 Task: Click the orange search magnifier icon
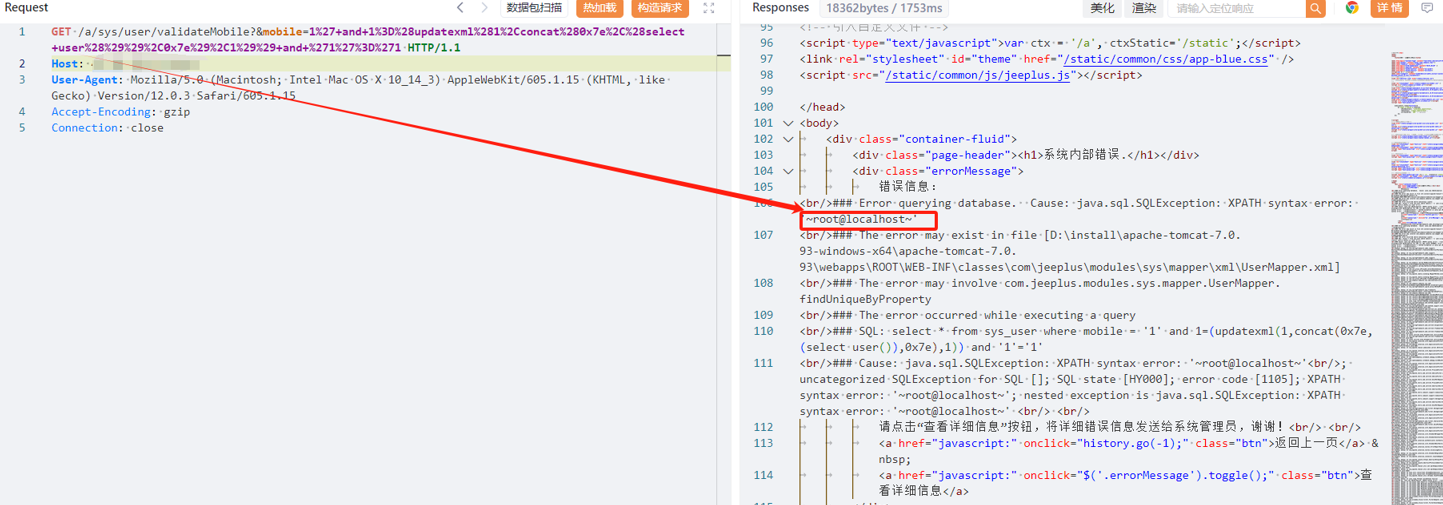tap(1315, 8)
